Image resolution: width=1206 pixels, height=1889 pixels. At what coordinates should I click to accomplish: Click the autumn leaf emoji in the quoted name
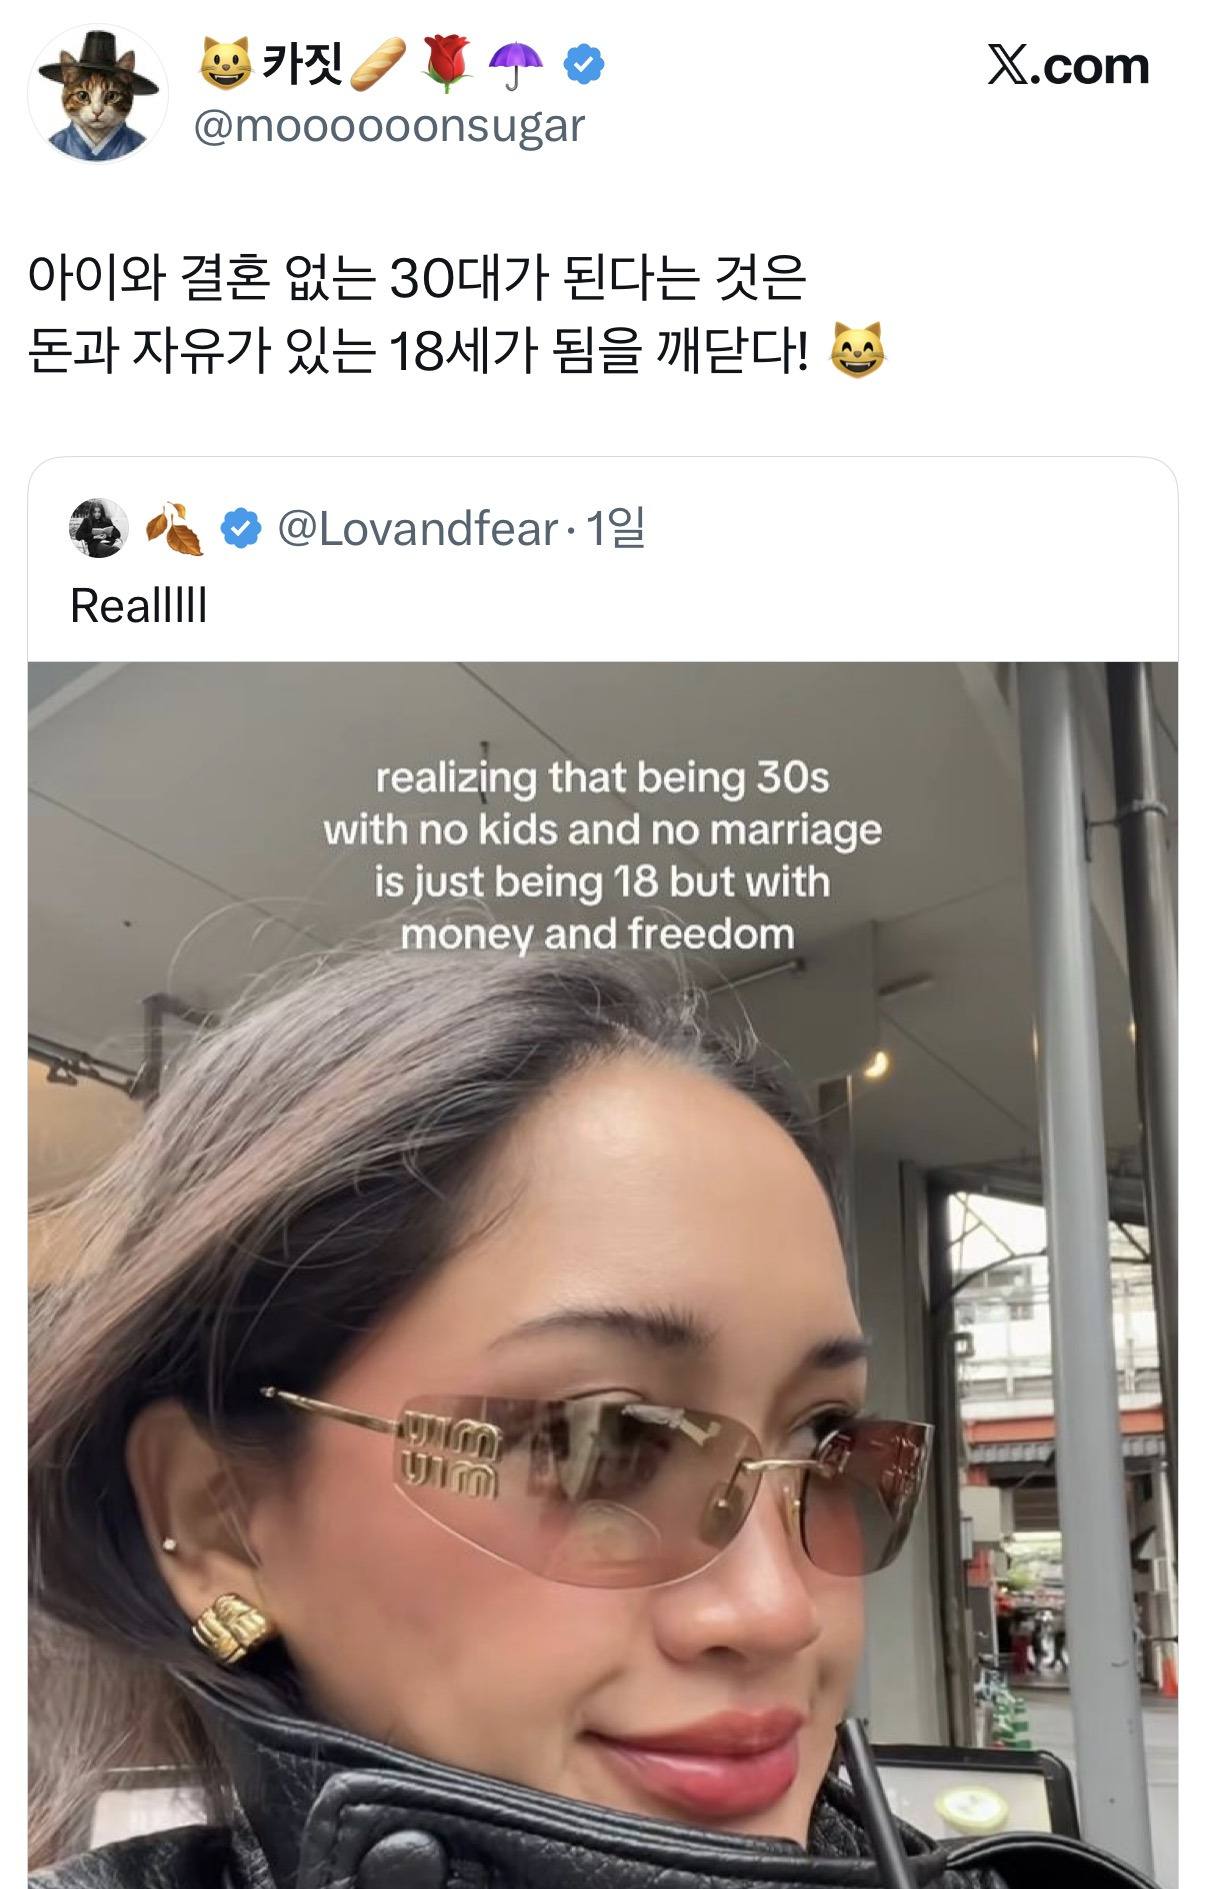(175, 528)
